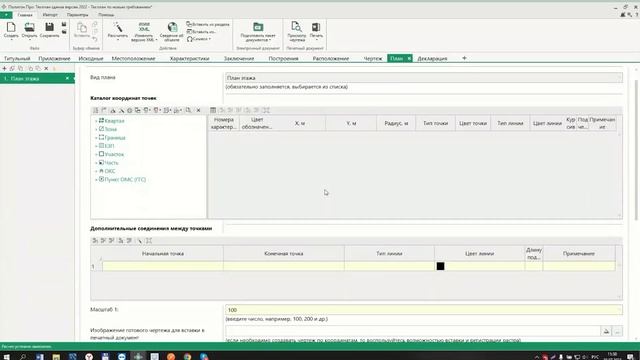Click the first icon in coordinates toolbar
The image size is (640, 360).
coord(96,110)
